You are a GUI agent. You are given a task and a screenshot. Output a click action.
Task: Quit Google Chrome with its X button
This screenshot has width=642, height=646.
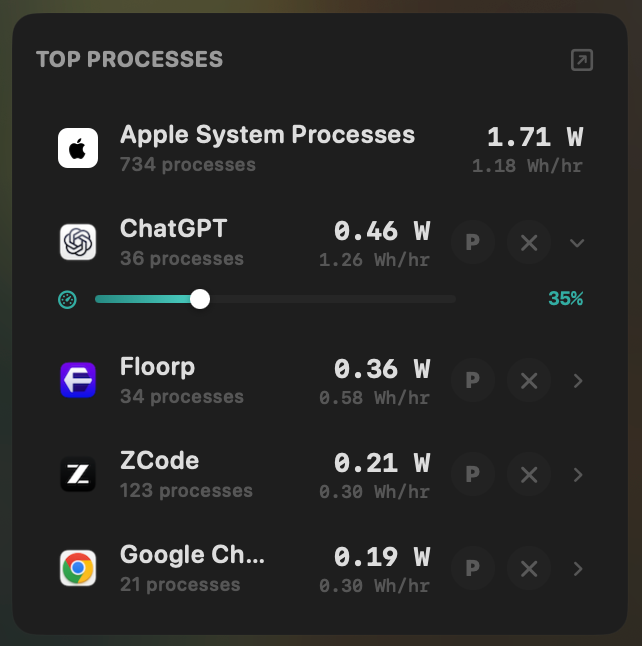(529, 569)
